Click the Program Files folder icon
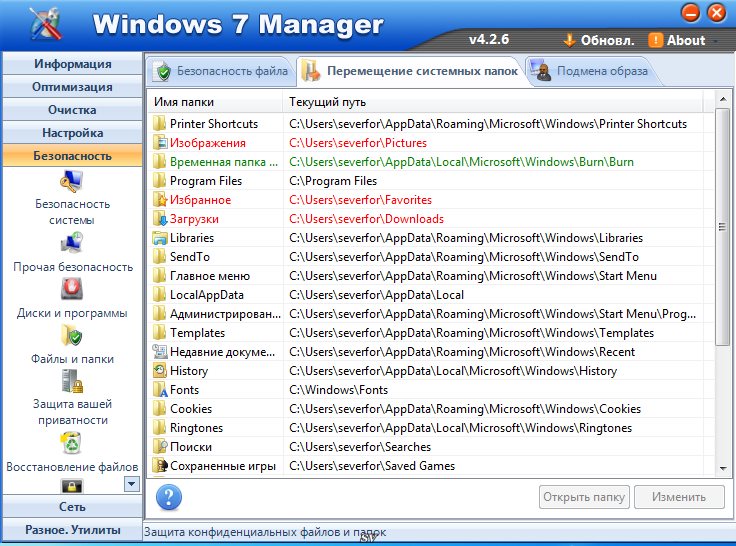736x546 pixels. point(160,181)
